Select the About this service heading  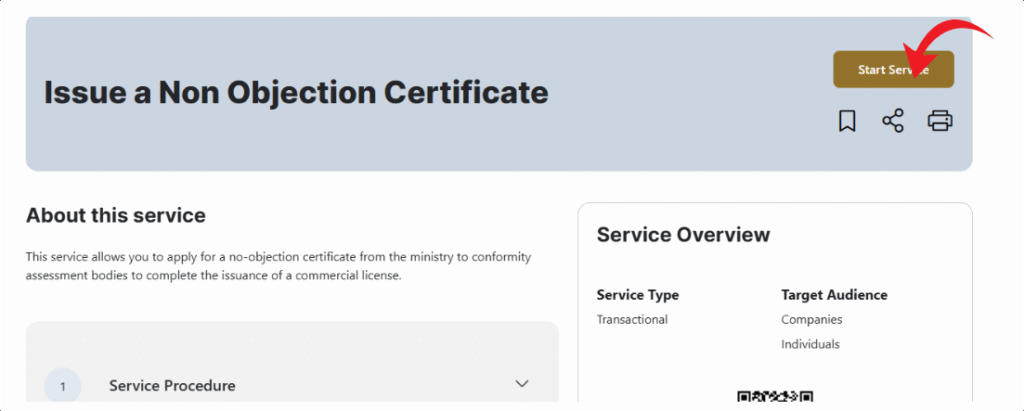115,215
